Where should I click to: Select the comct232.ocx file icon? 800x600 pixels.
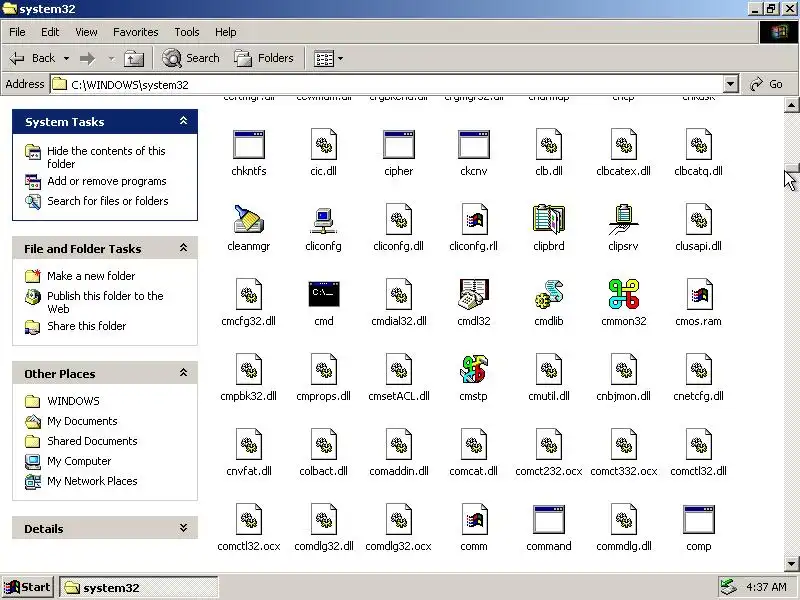(x=549, y=444)
